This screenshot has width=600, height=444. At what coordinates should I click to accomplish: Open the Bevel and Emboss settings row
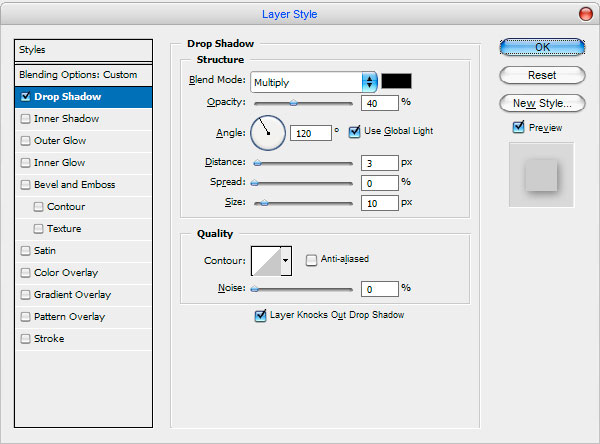click(83, 185)
